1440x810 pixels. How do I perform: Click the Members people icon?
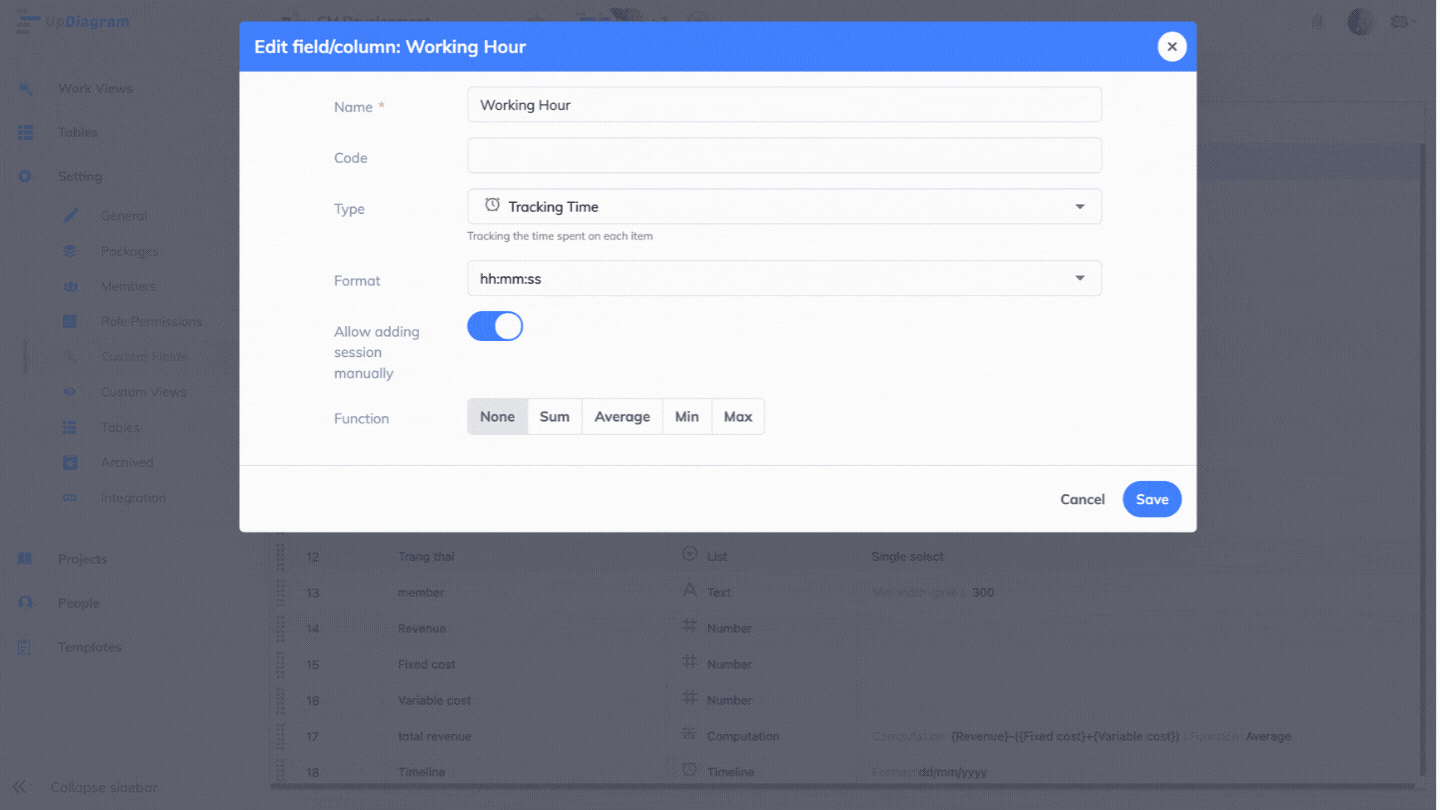coord(70,286)
